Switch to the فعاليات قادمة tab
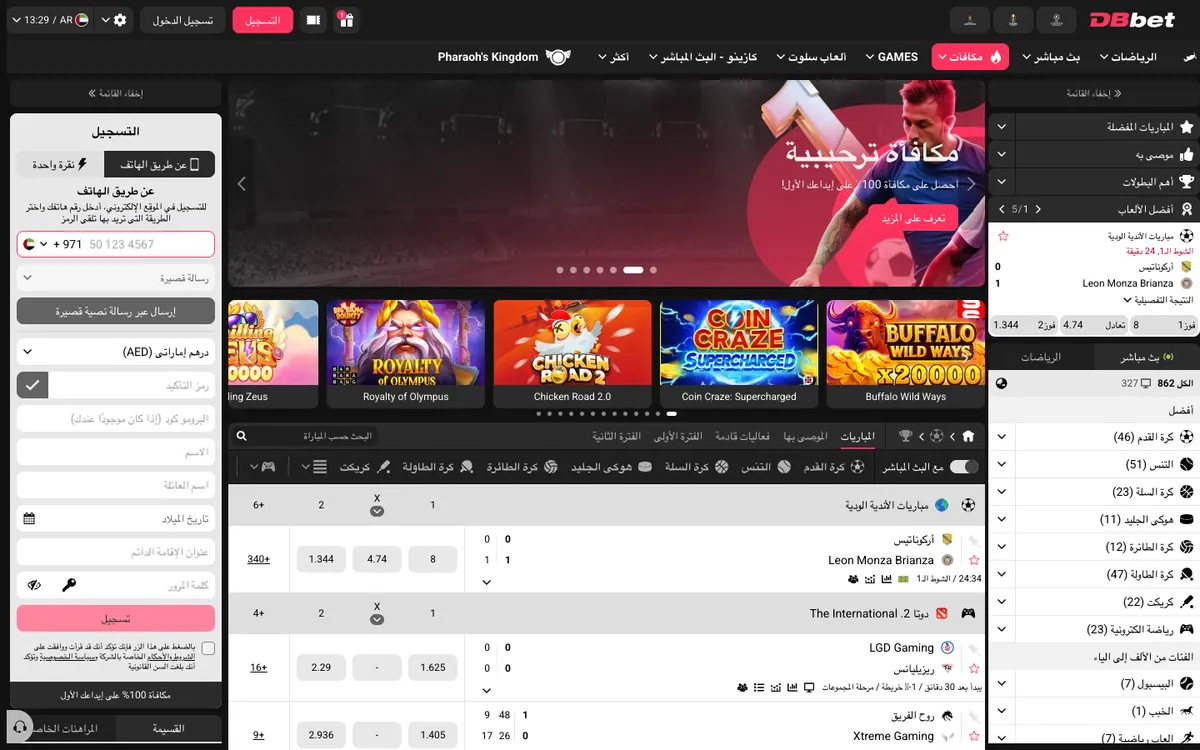The height and width of the screenshot is (750, 1200). [x=742, y=437]
